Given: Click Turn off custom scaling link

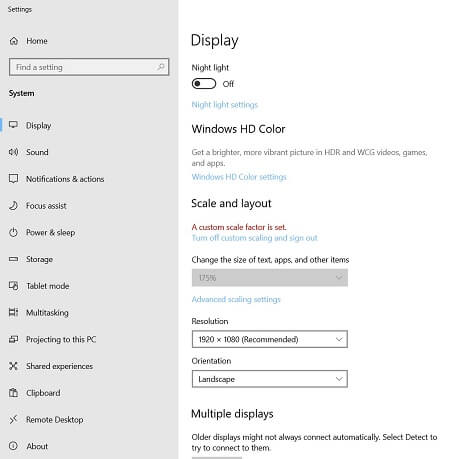Looking at the screenshot, I should [x=255, y=238].
